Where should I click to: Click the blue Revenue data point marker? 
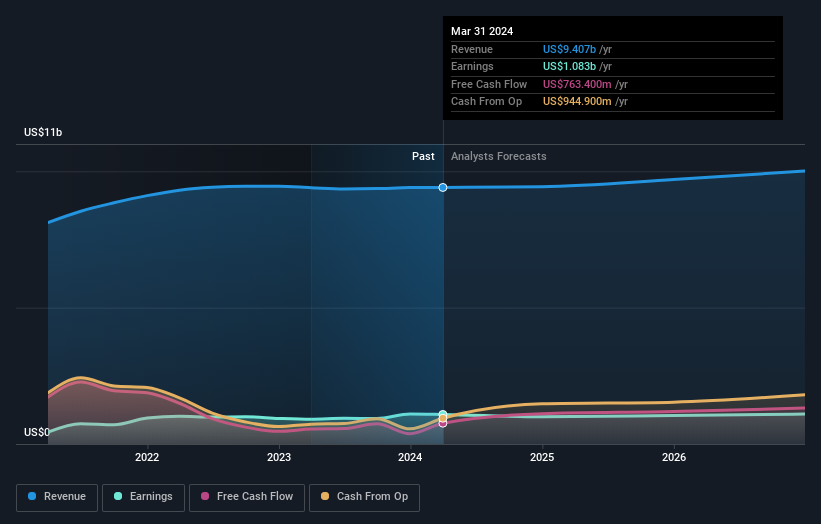point(443,187)
